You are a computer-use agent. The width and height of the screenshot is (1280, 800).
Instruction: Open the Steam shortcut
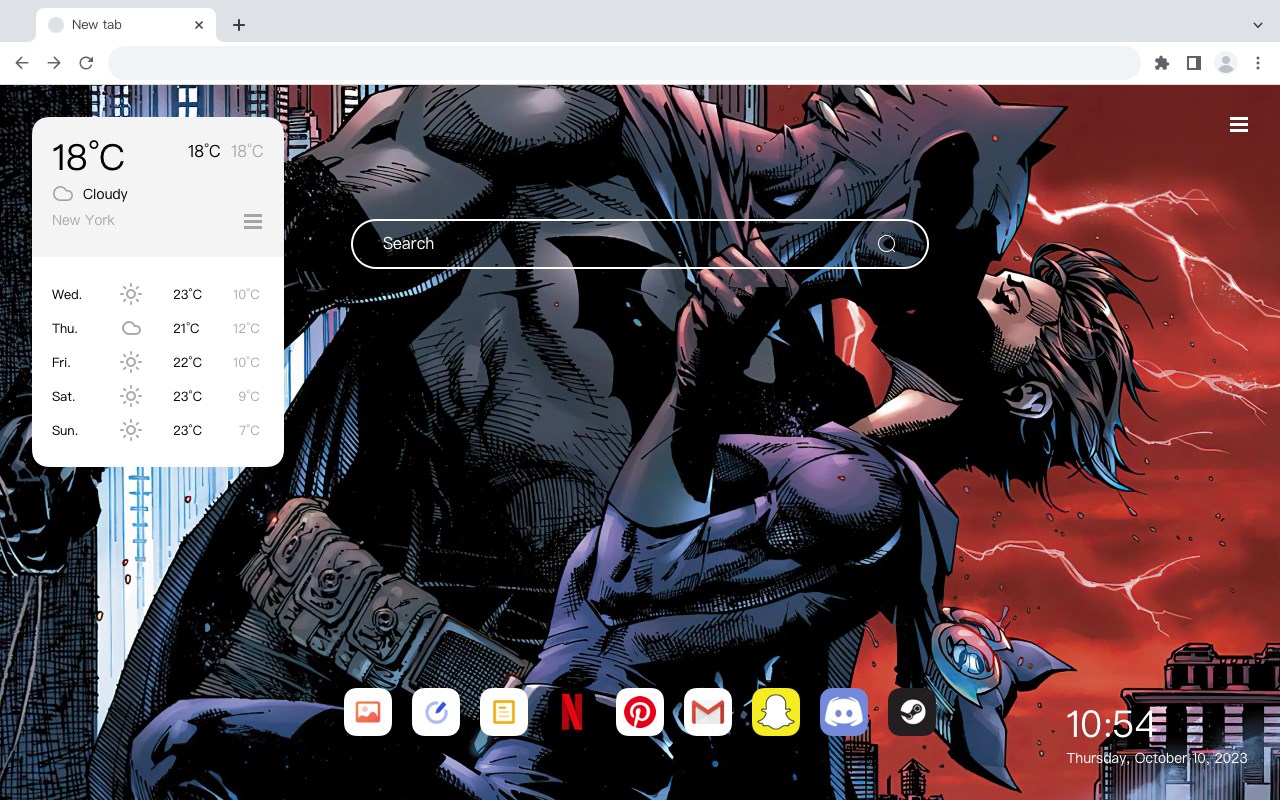click(912, 712)
